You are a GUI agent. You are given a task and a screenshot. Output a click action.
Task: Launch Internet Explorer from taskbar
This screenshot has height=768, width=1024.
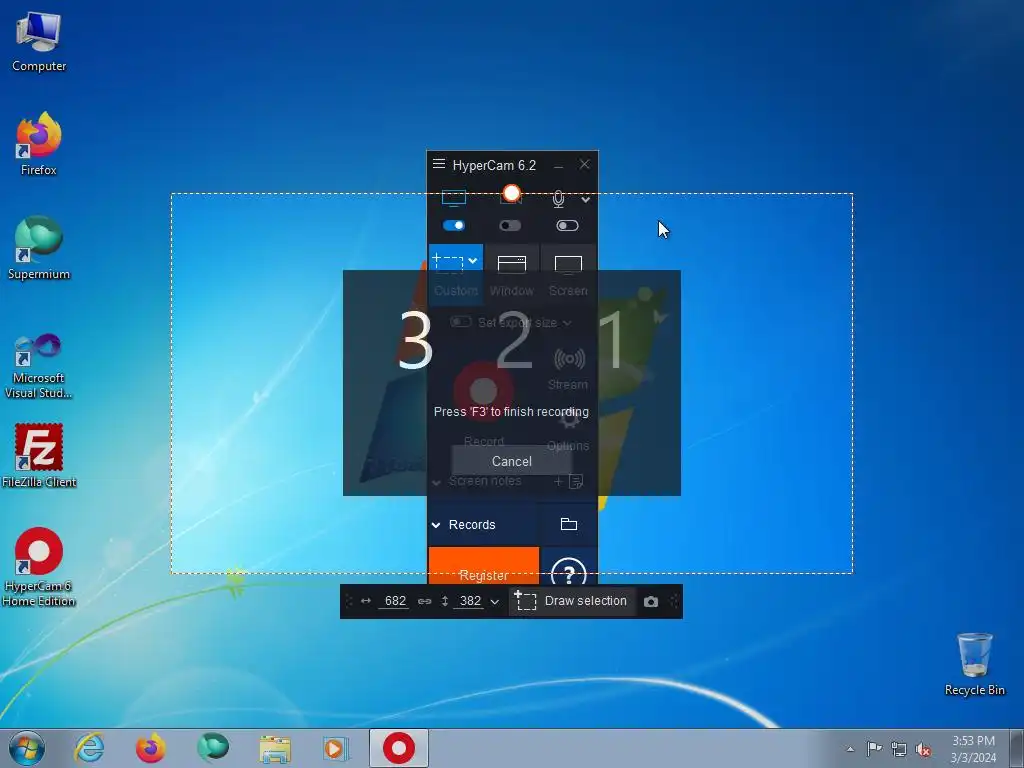click(x=89, y=748)
